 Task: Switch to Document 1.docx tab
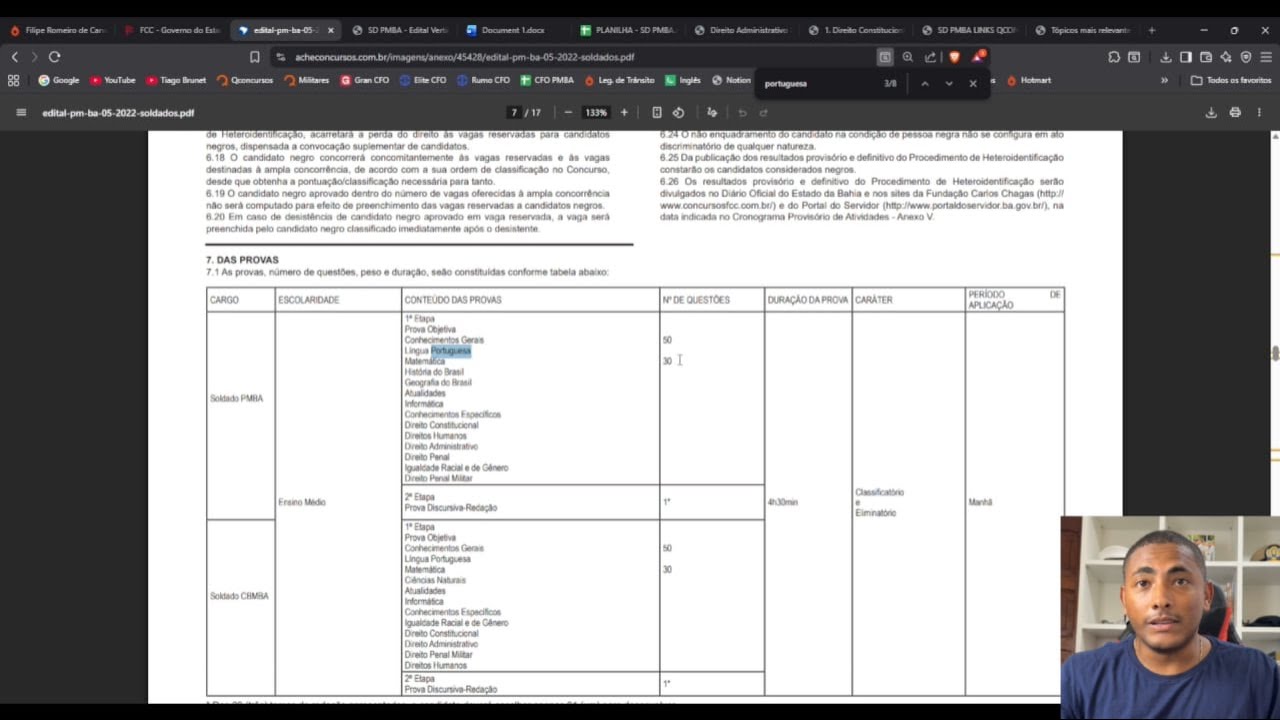point(514,30)
